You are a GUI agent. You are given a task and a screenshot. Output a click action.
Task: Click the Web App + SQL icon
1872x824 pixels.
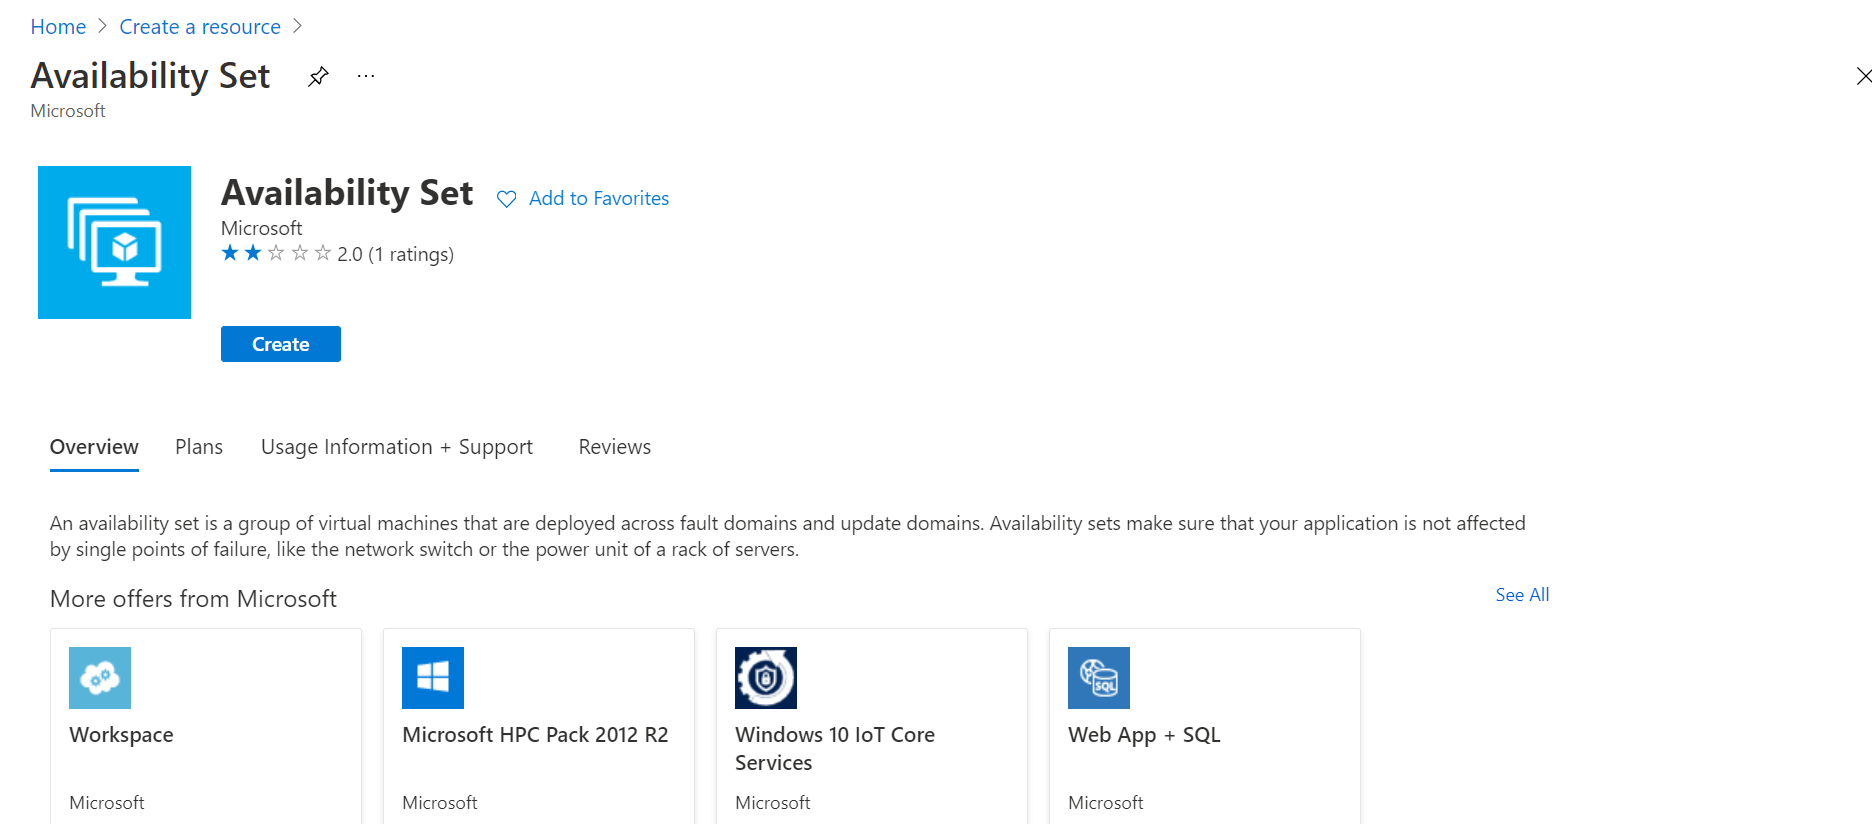click(1099, 678)
